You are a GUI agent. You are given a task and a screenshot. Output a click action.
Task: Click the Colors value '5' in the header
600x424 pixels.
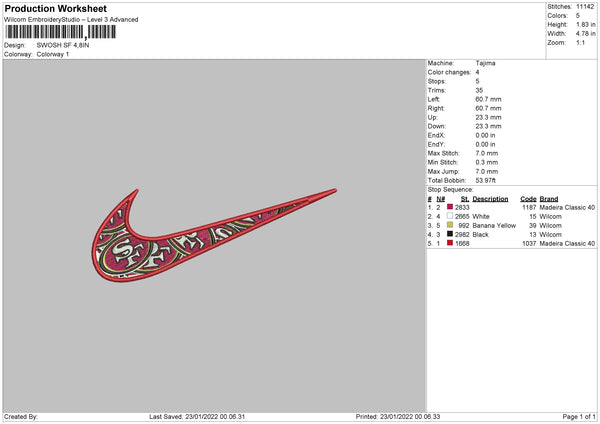578,16
